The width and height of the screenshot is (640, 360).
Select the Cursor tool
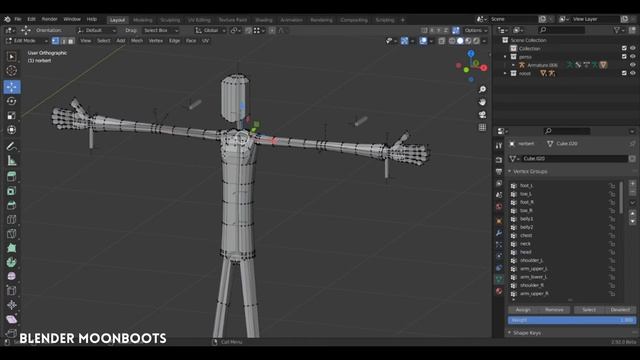(11, 71)
